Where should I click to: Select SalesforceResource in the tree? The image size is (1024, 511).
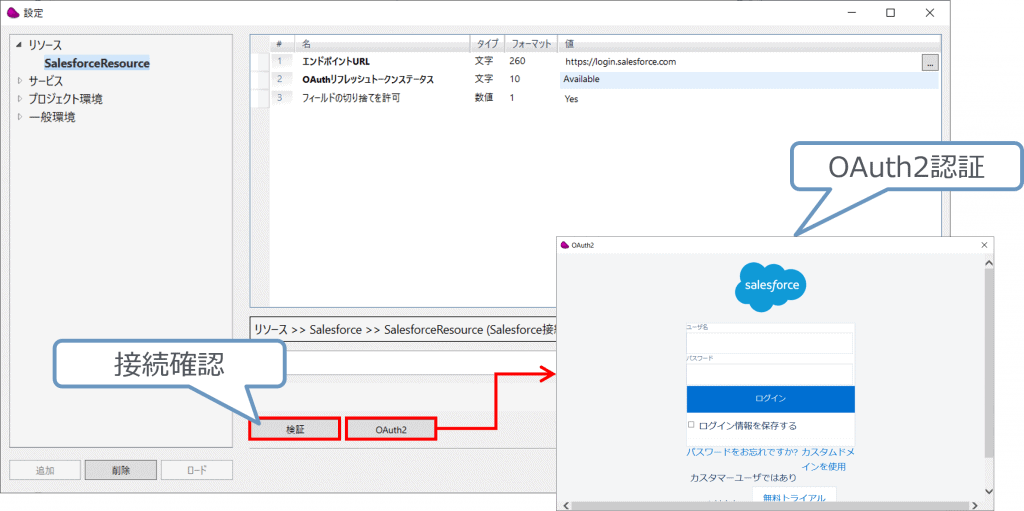pos(96,63)
